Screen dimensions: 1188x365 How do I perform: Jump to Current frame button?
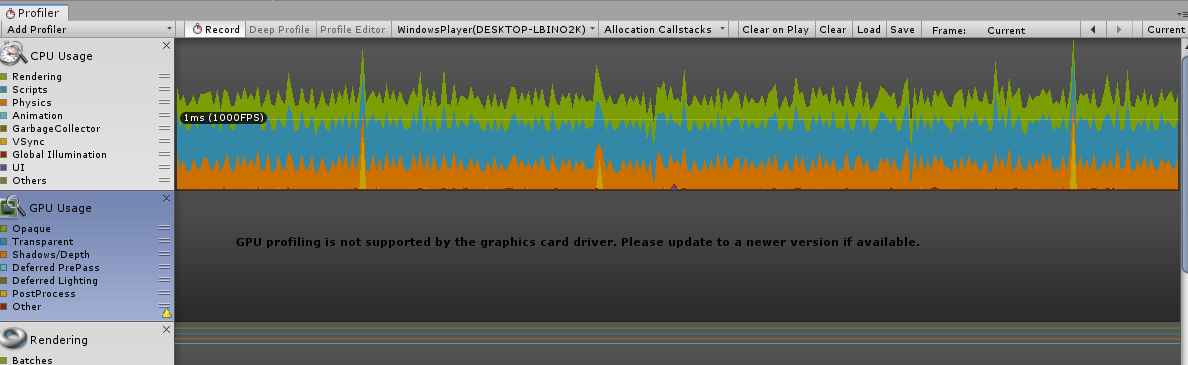coord(1165,30)
